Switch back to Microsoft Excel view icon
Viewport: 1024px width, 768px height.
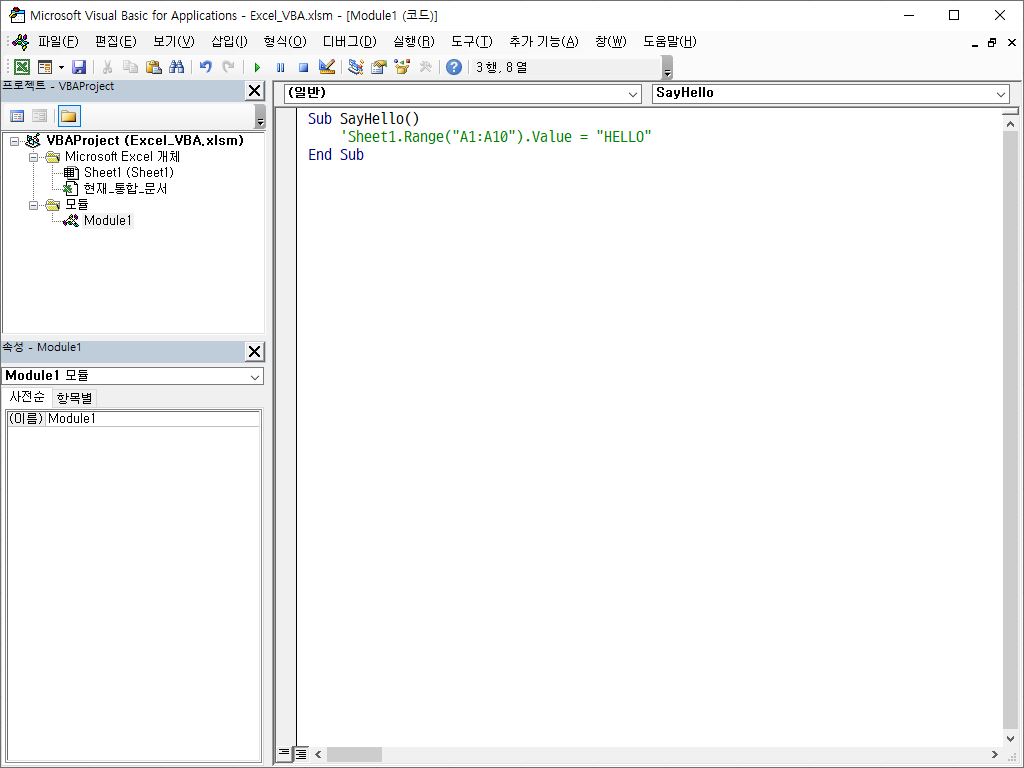pos(22,67)
